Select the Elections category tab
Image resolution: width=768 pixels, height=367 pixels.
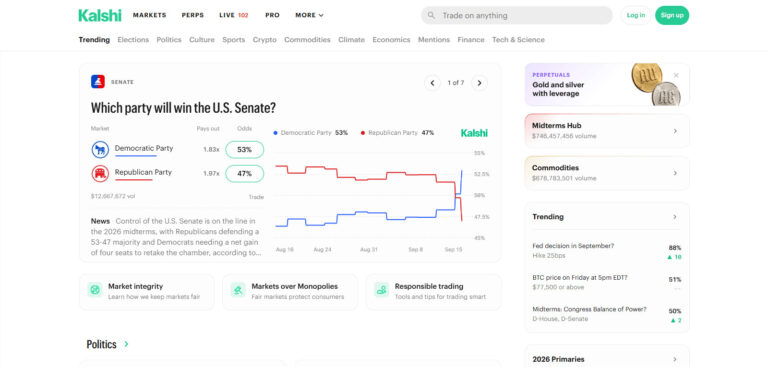point(133,40)
